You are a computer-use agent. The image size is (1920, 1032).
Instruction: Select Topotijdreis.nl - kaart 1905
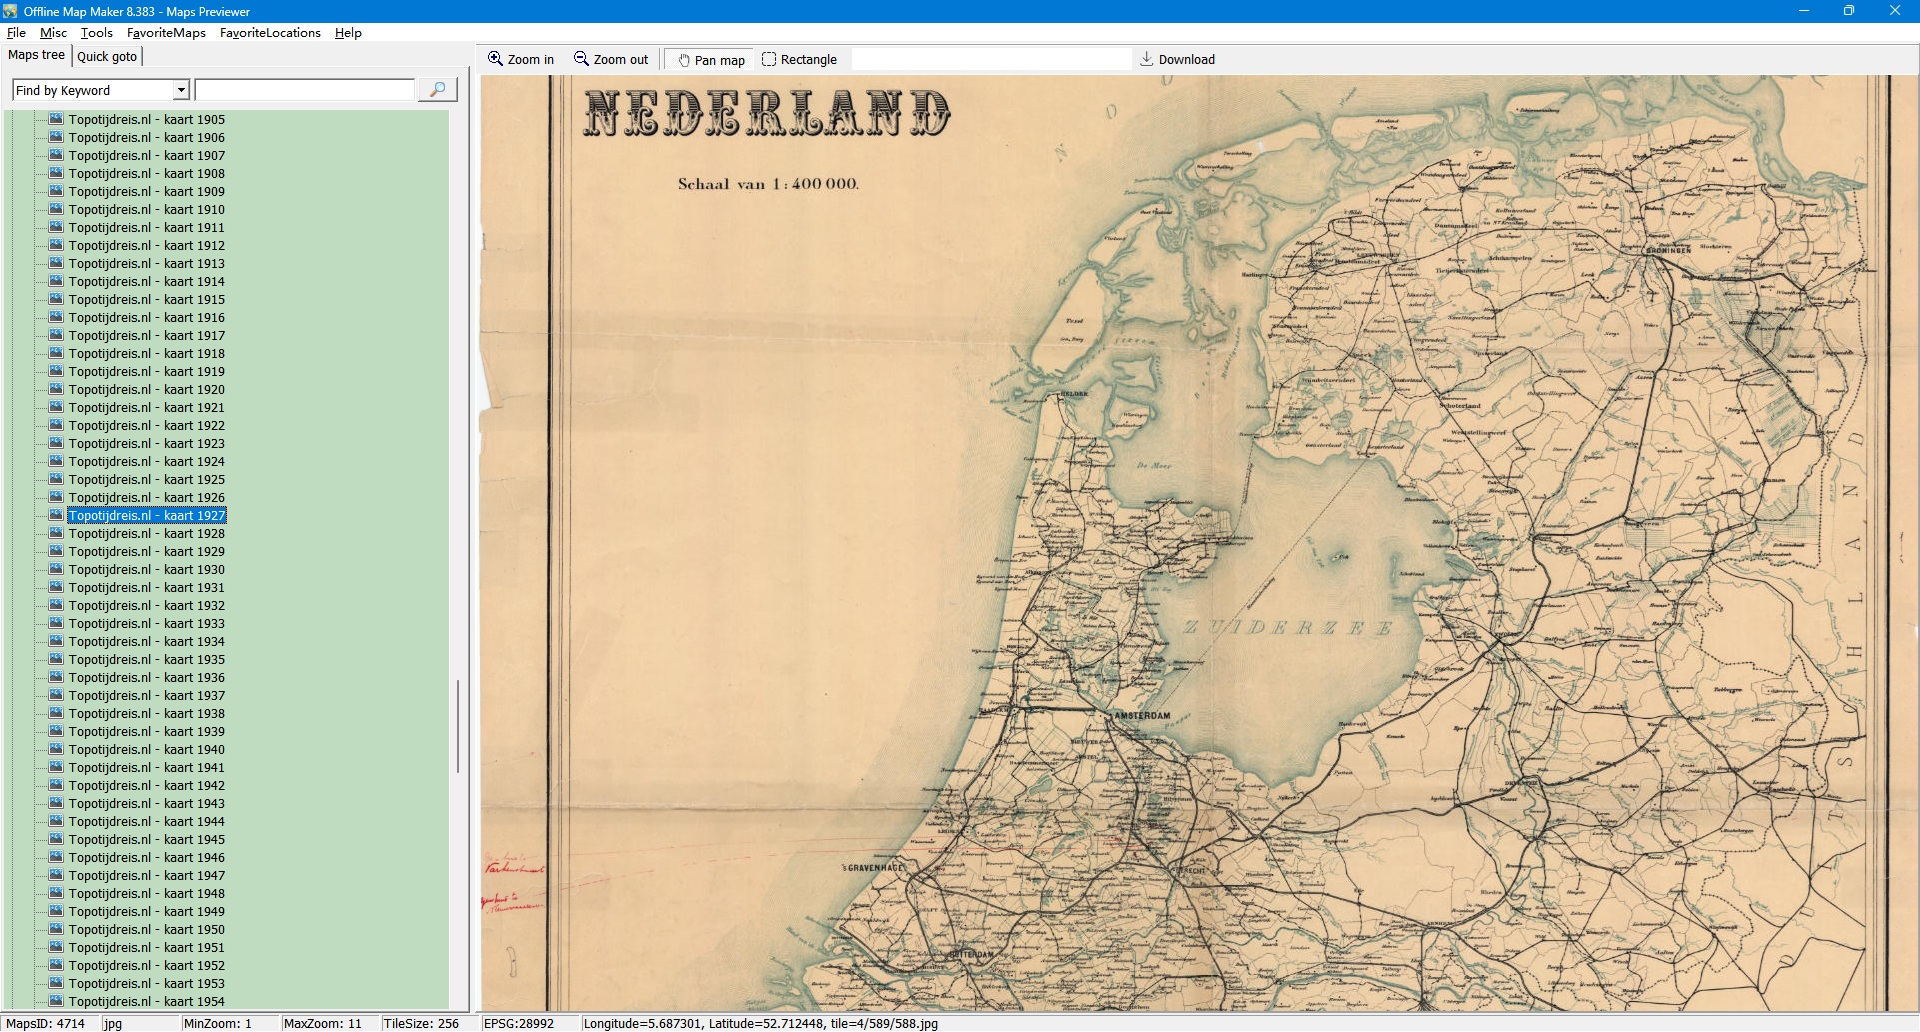146,120
